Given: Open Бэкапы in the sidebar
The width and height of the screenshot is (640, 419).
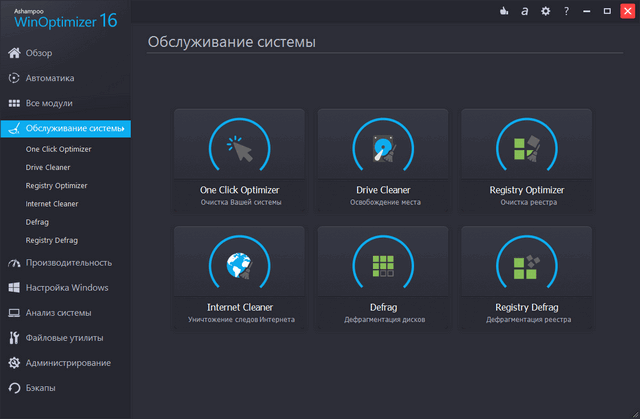Looking at the screenshot, I should [41, 387].
